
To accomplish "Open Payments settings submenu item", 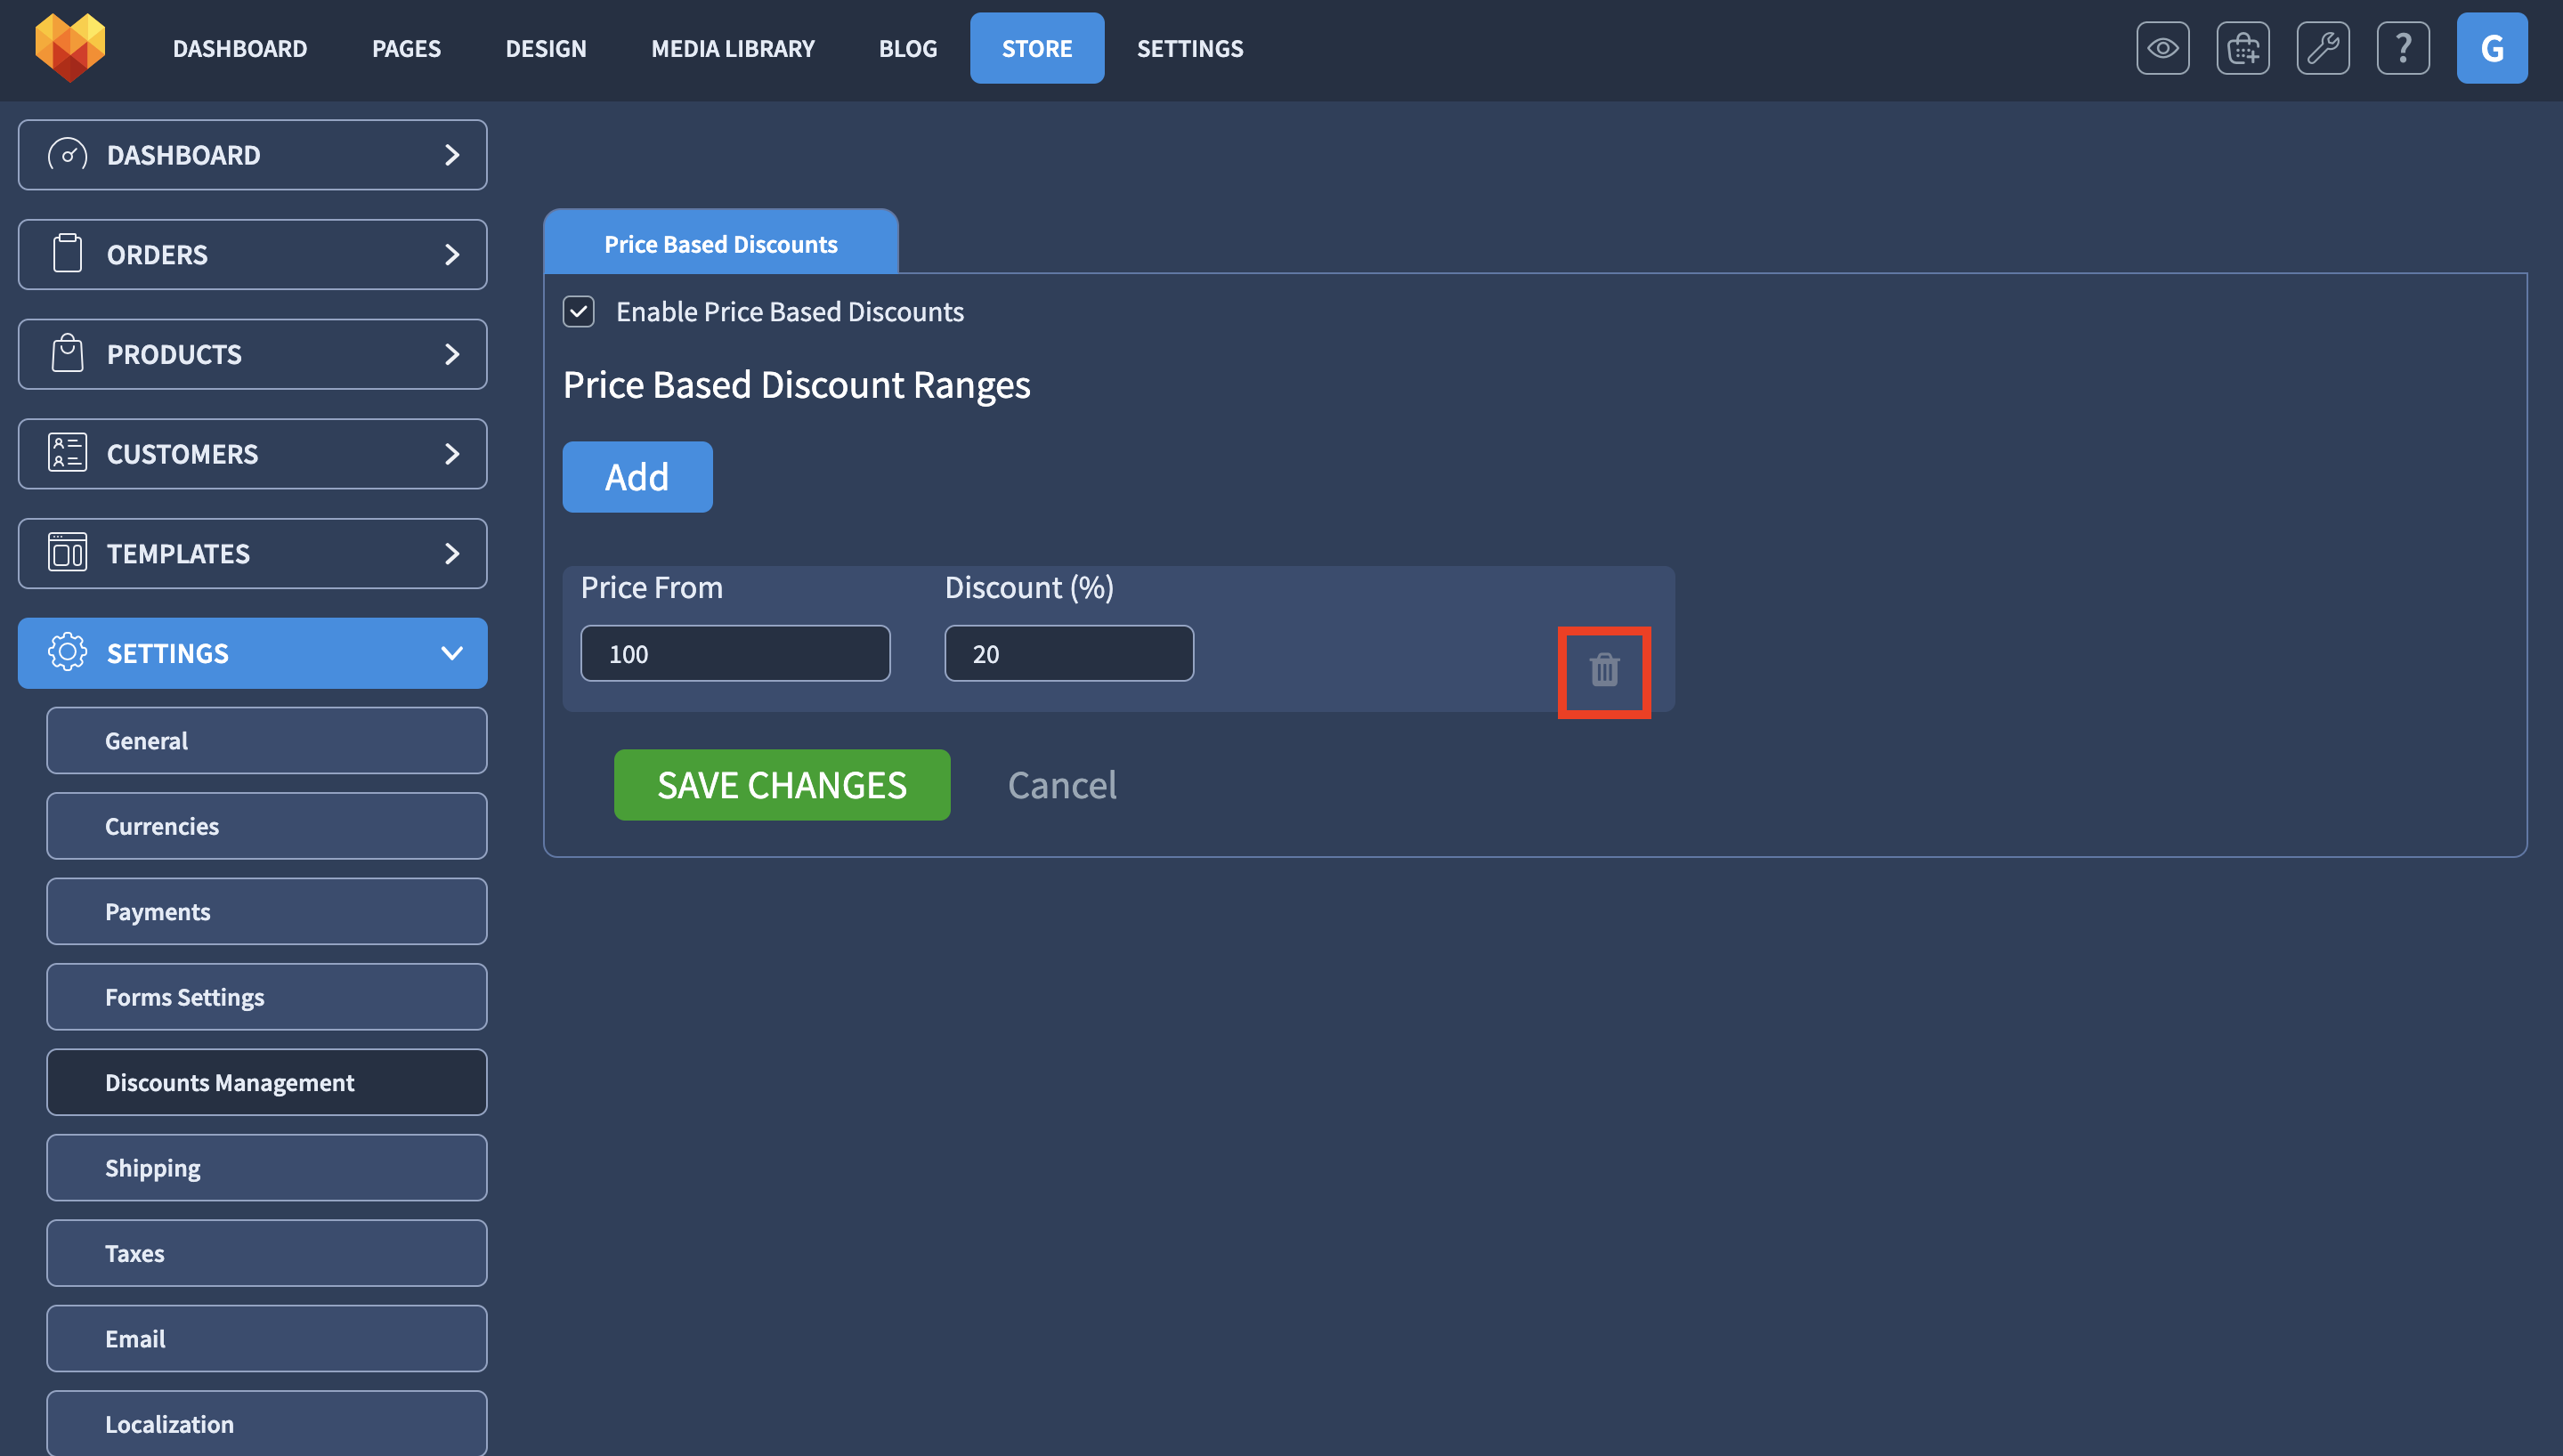I will pyautogui.click(x=267, y=911).
